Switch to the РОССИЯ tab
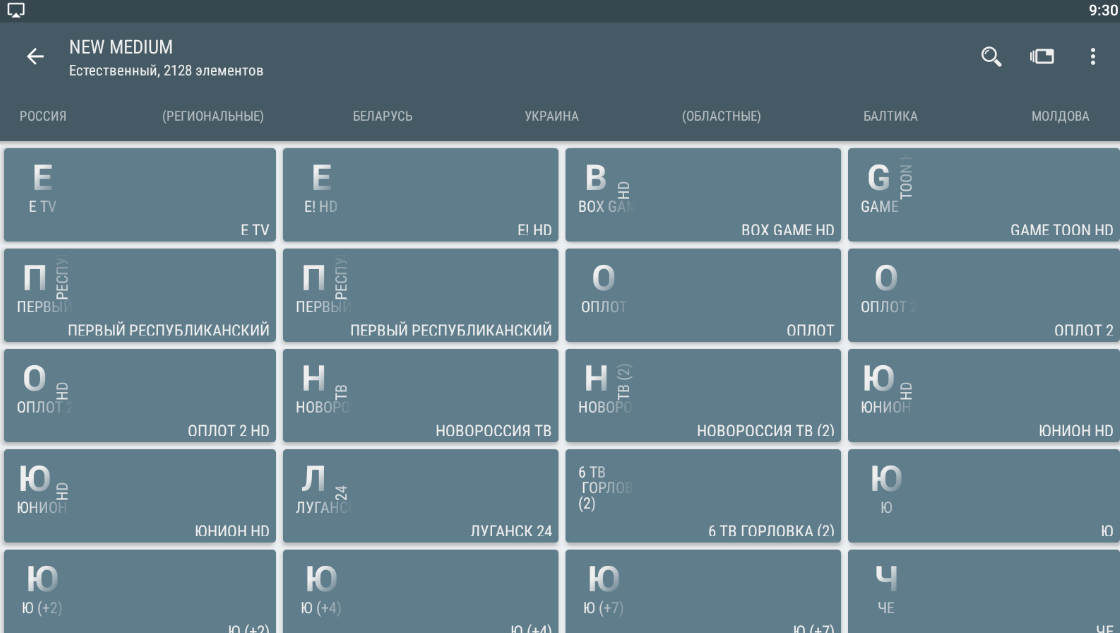Viewport: 1120px width, 633px height. tap(43, 116)
